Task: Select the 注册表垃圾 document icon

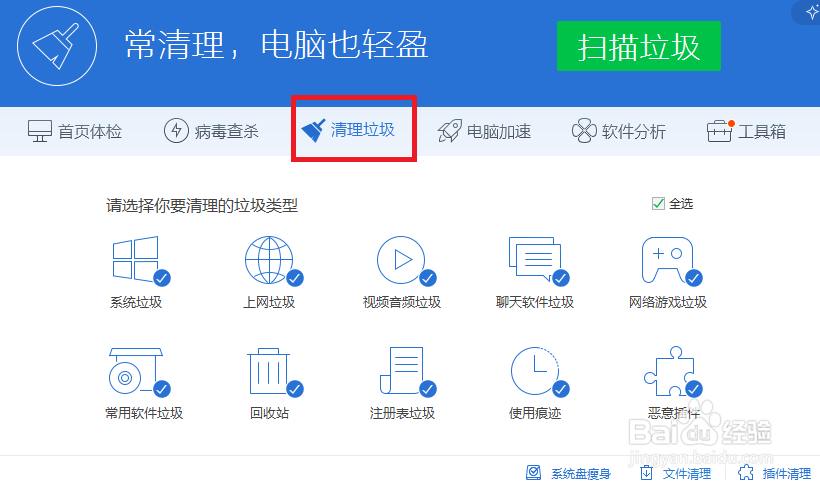Action: [402, 370]
